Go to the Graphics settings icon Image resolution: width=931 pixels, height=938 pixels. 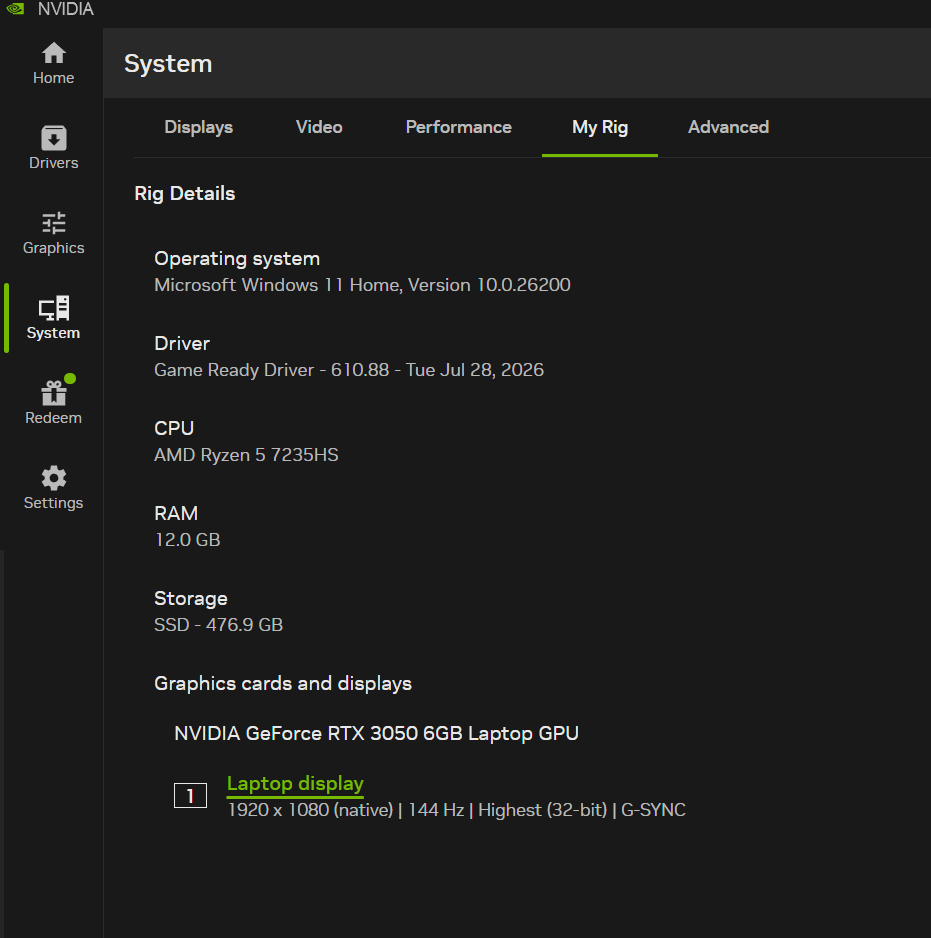[x=53, y=223]
